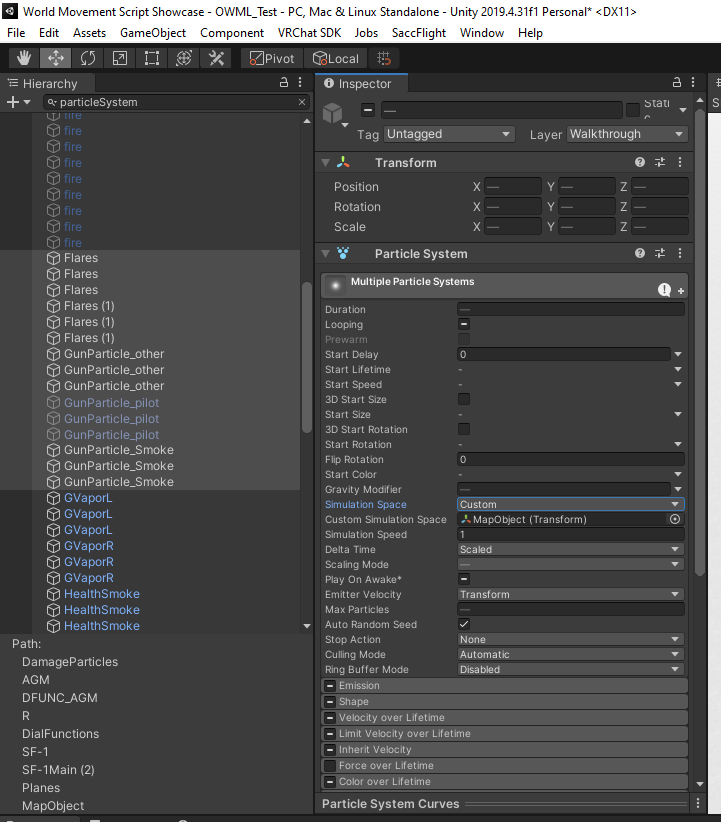This screenshot has height=822, width=721.
Task: Select the Hand tool in toolbar
Action: point(24,58)
